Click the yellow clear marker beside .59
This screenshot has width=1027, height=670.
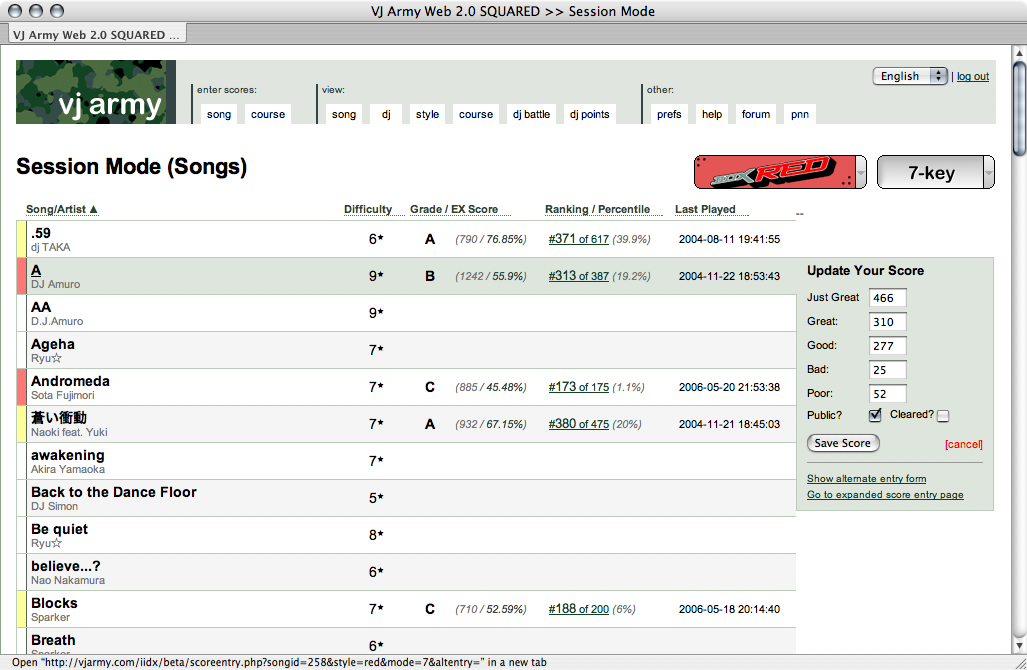pyautogui.click(x=21, y=239)
